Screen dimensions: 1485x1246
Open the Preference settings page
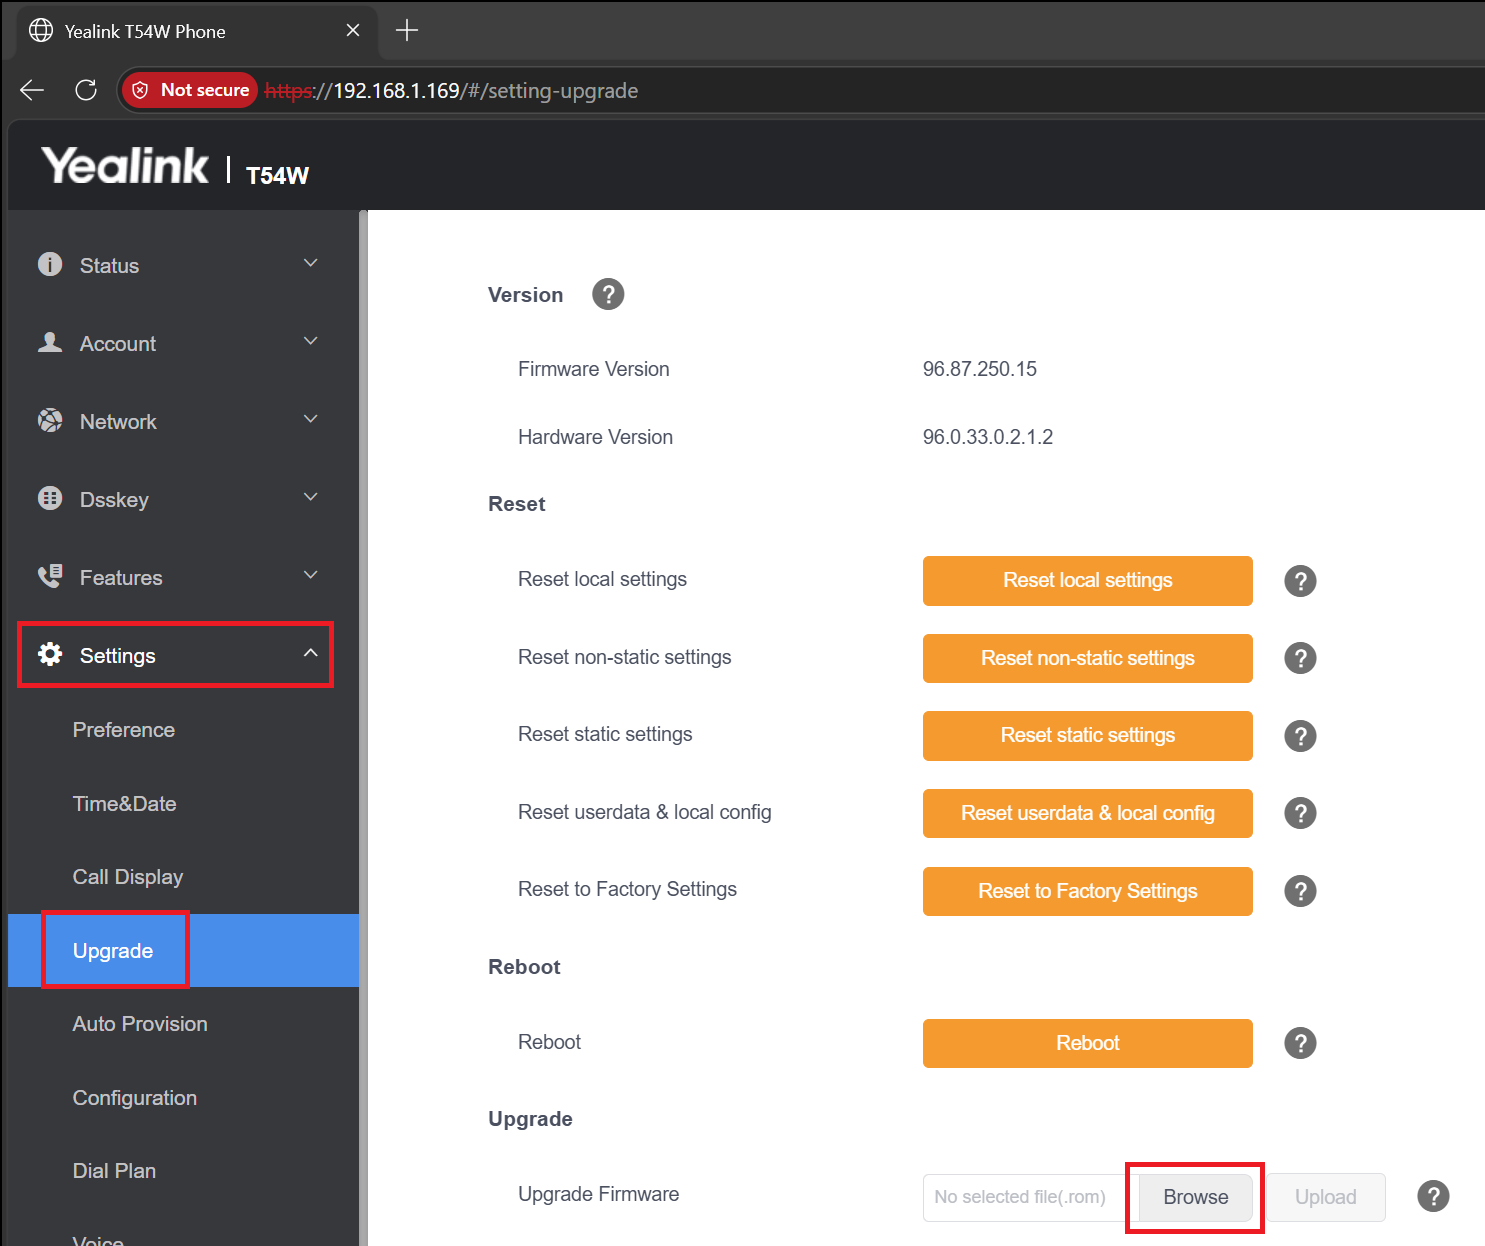tap(124, 730)
